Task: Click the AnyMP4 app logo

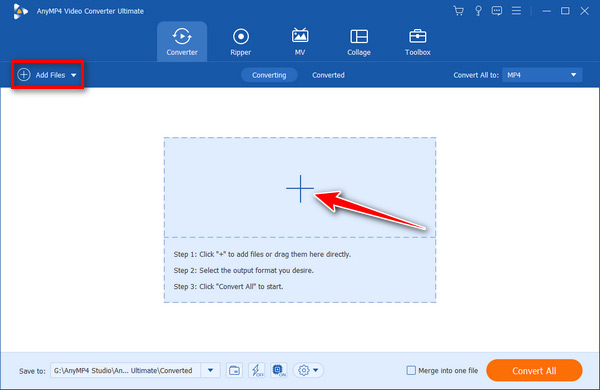Action: 20,11
